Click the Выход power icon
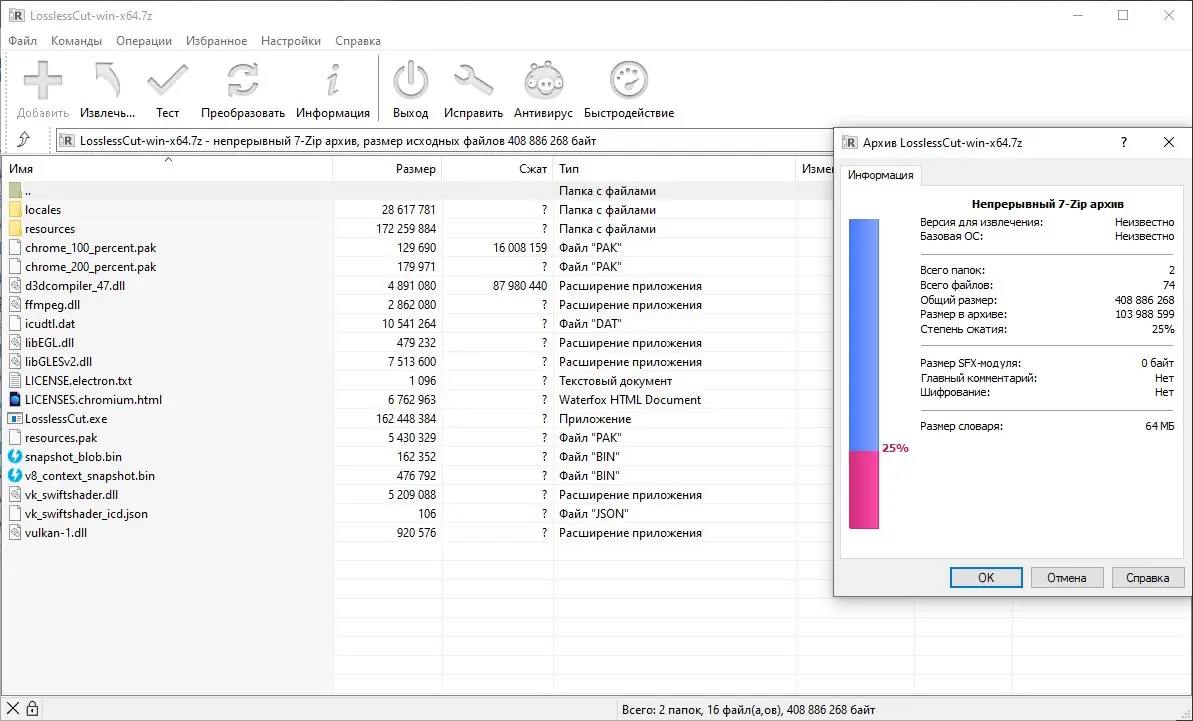The width and height of the screenshot is (1193, 721). coord(410,81)
